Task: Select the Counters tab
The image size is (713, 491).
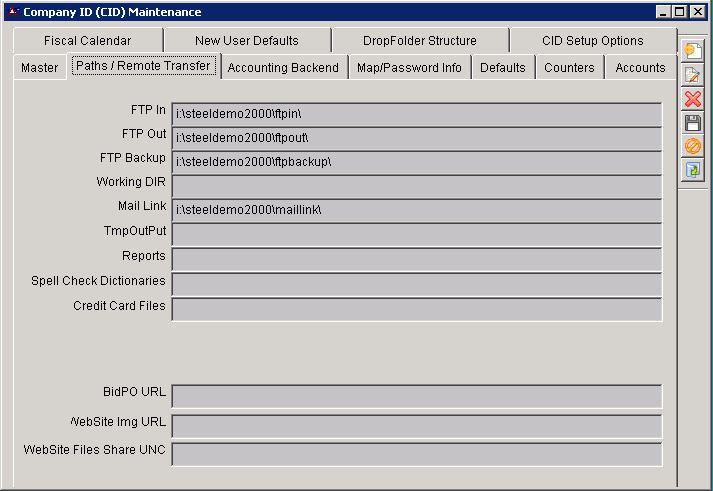Action: pyautogui.click(x=569, y=68)
